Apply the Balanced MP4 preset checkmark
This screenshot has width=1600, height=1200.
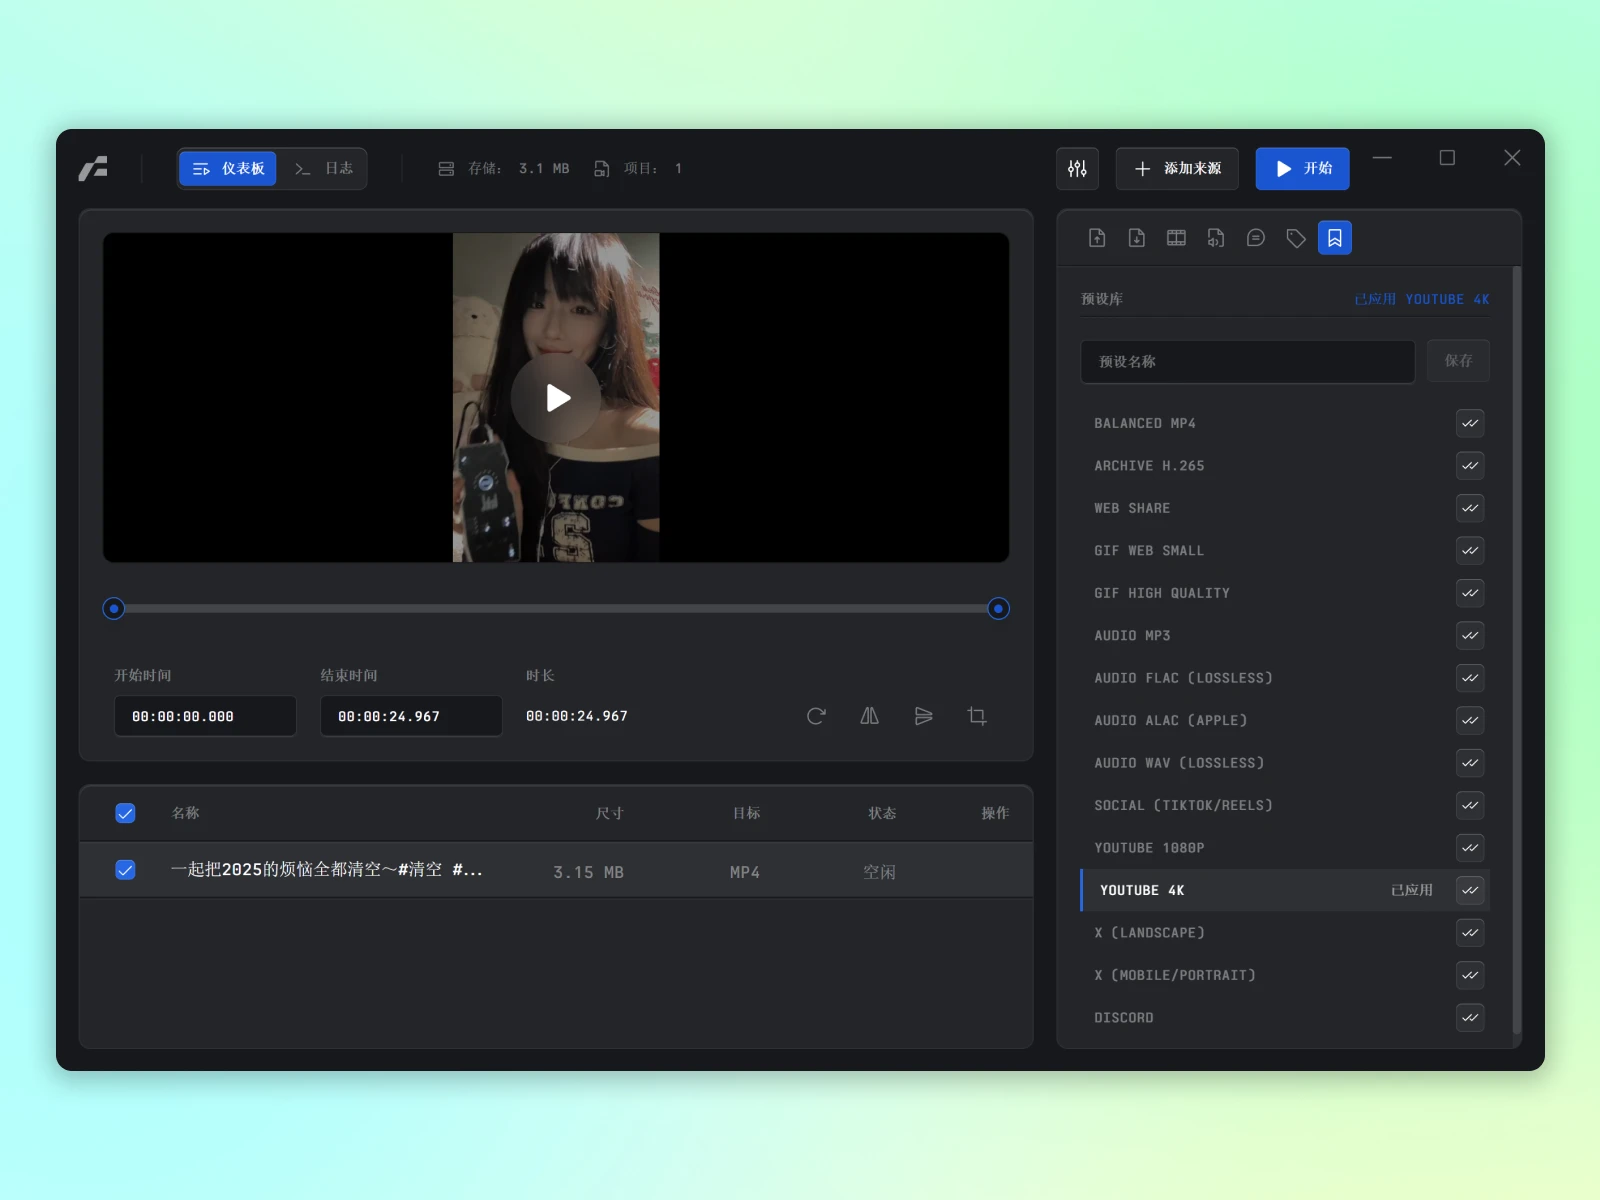(1469, 423)
